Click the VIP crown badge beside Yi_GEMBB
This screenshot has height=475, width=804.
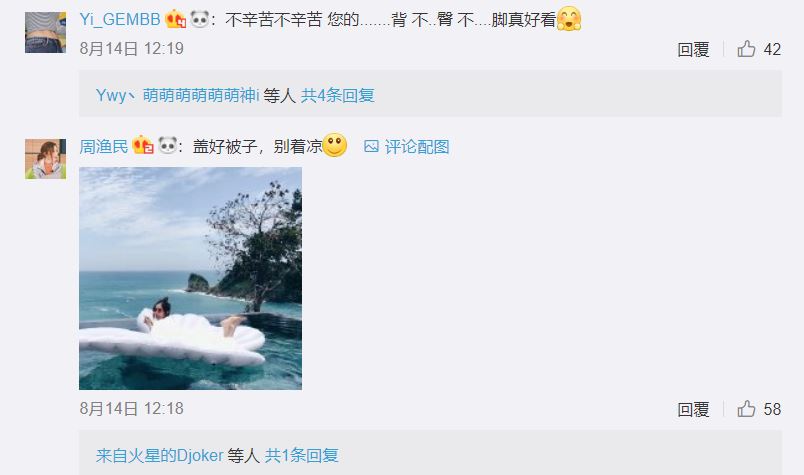click(175, 19)
